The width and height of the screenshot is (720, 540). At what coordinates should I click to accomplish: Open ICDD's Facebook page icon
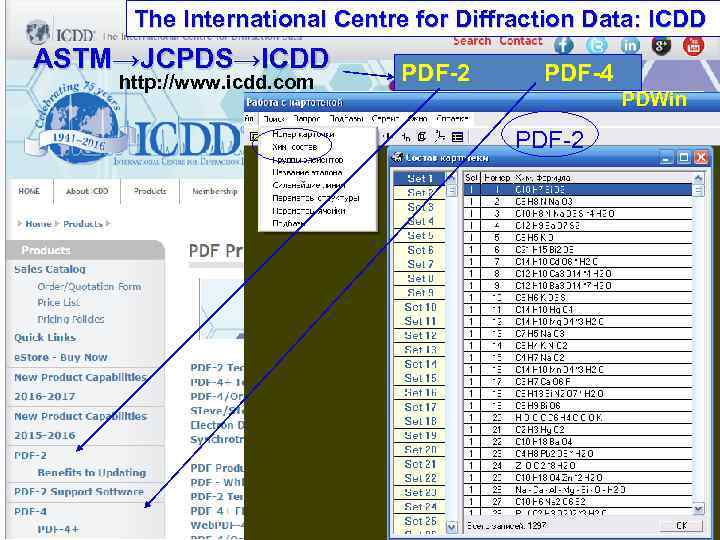tap(563, 45)
